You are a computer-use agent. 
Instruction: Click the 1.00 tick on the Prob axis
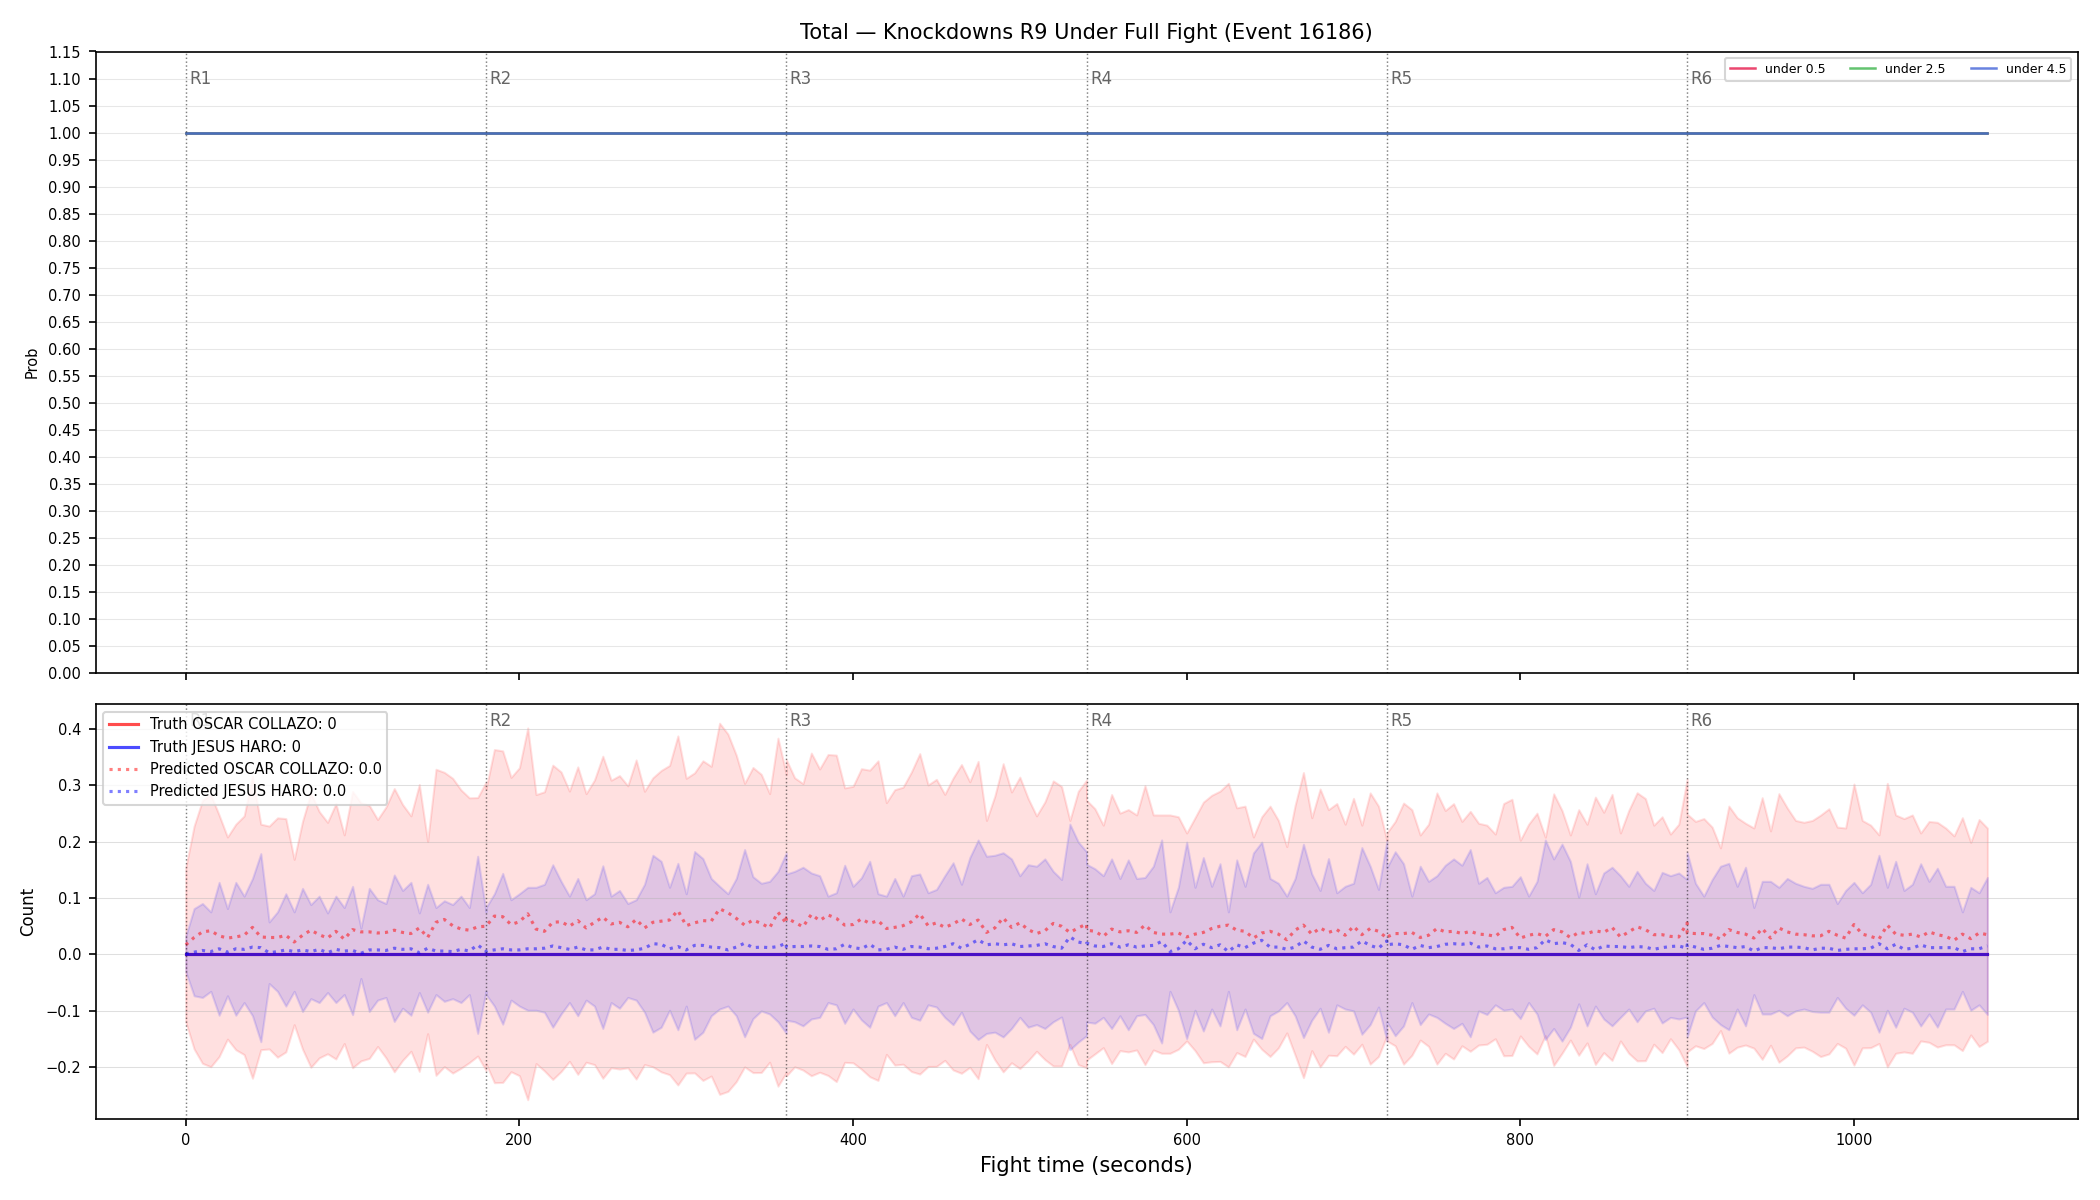(x=65, y=133)
